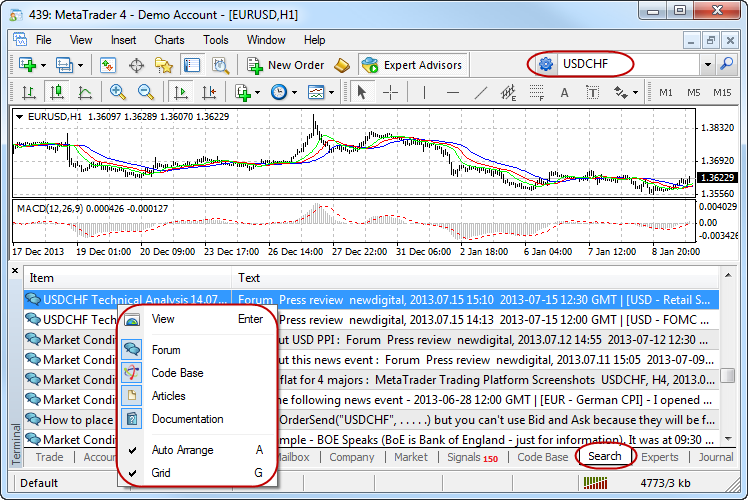This screenshot has width=748, height=500.
Task: Toggle Grid option in context menu
Action: point(161,472)
